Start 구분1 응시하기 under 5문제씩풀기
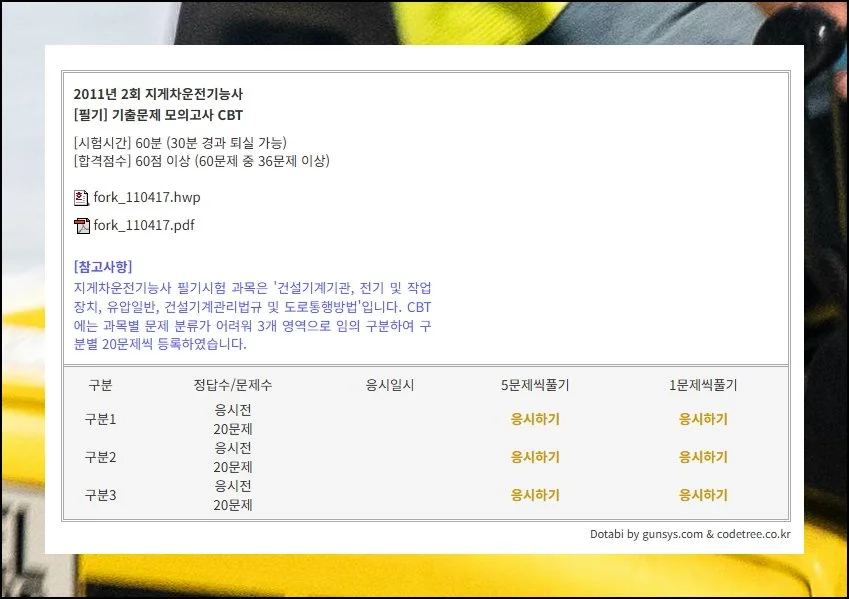This screenshot has width=849, height=599. (x=535, y=419)
